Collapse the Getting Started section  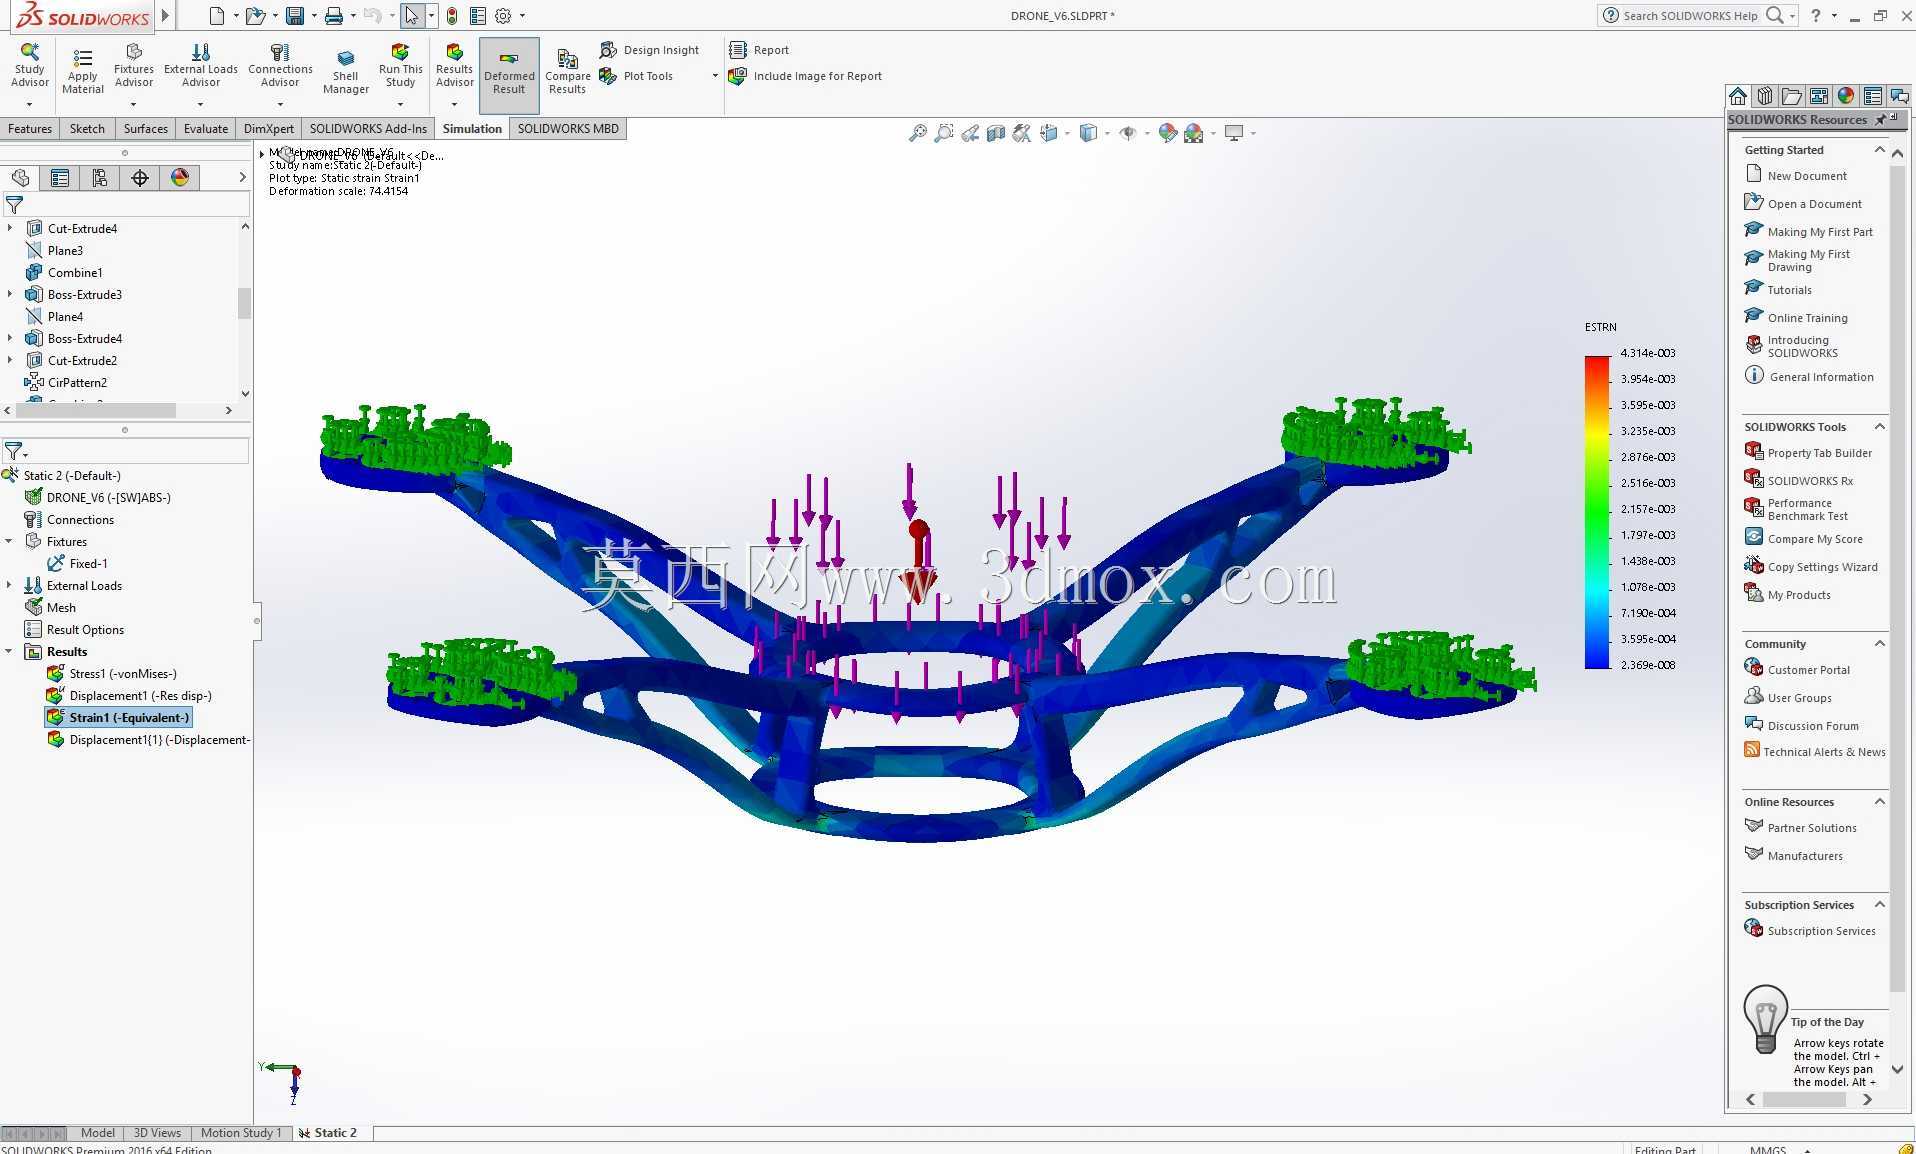(1879, 150)
